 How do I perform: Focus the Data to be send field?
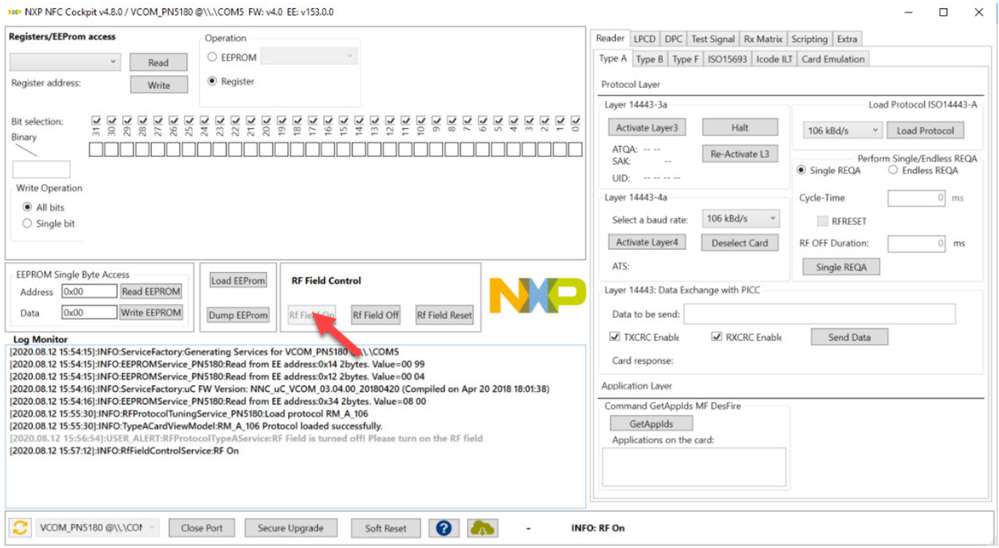[x=819, y=314]
